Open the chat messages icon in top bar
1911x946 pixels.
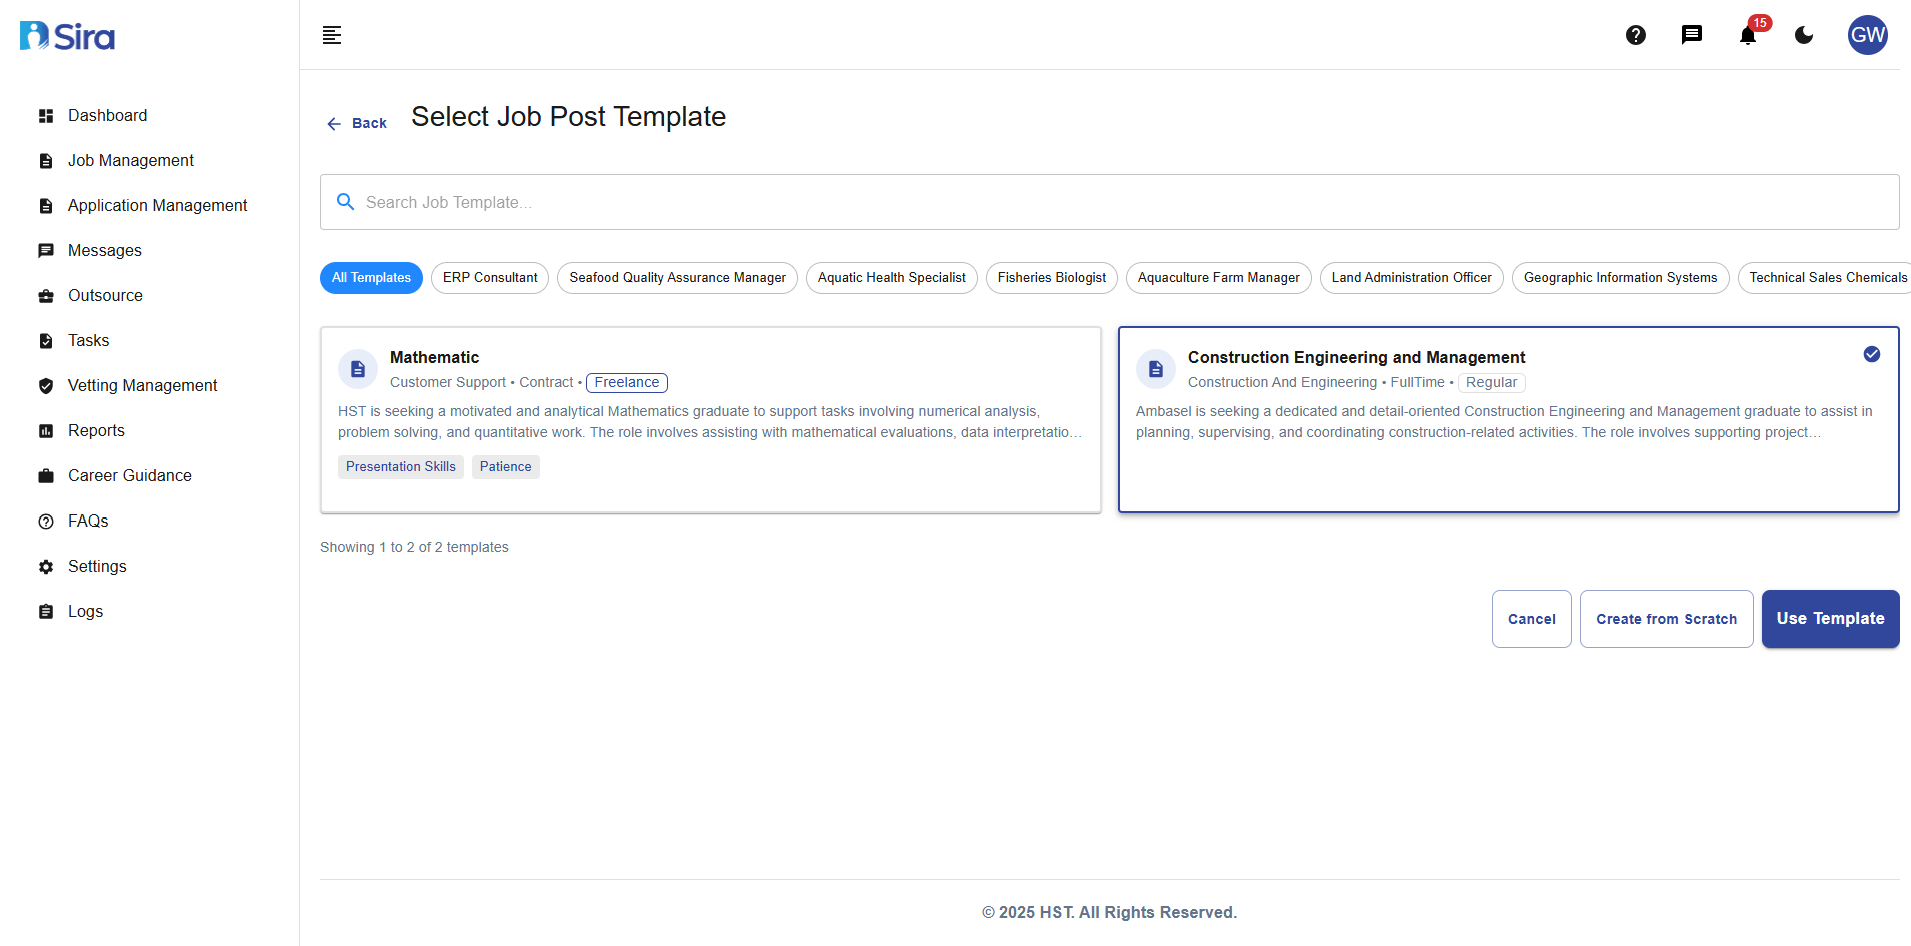click(1692, 35)
